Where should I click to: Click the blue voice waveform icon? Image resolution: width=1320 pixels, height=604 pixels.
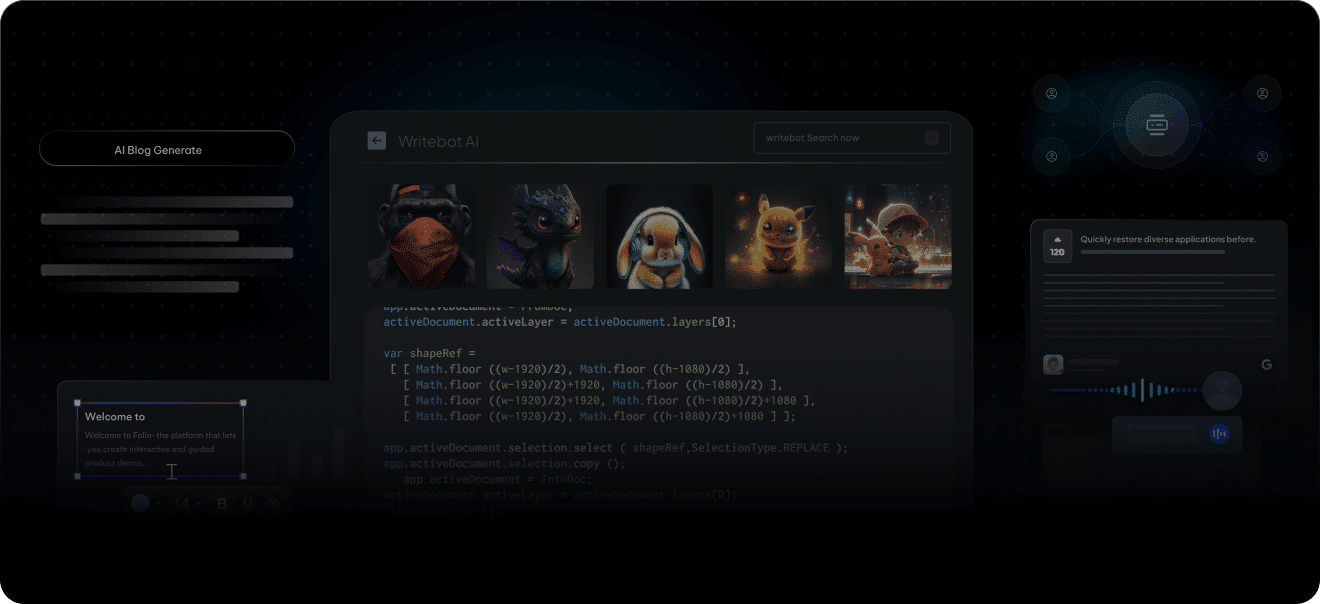coord(1219,434)
